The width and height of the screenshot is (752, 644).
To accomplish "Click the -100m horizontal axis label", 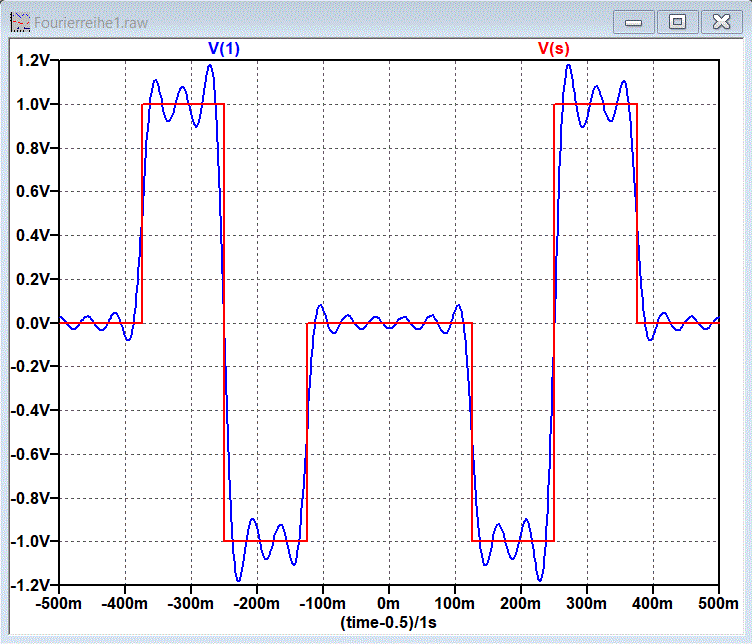I will 323,603.
